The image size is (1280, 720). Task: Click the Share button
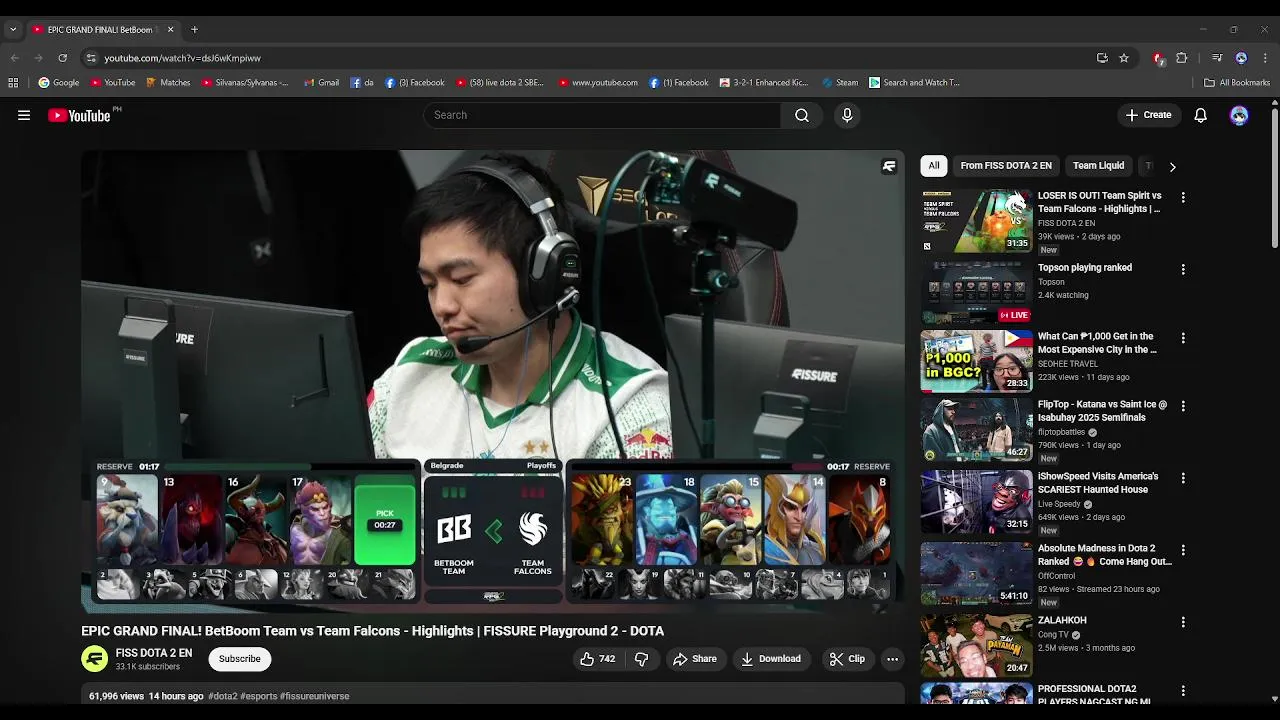click(x=695, y=659)
